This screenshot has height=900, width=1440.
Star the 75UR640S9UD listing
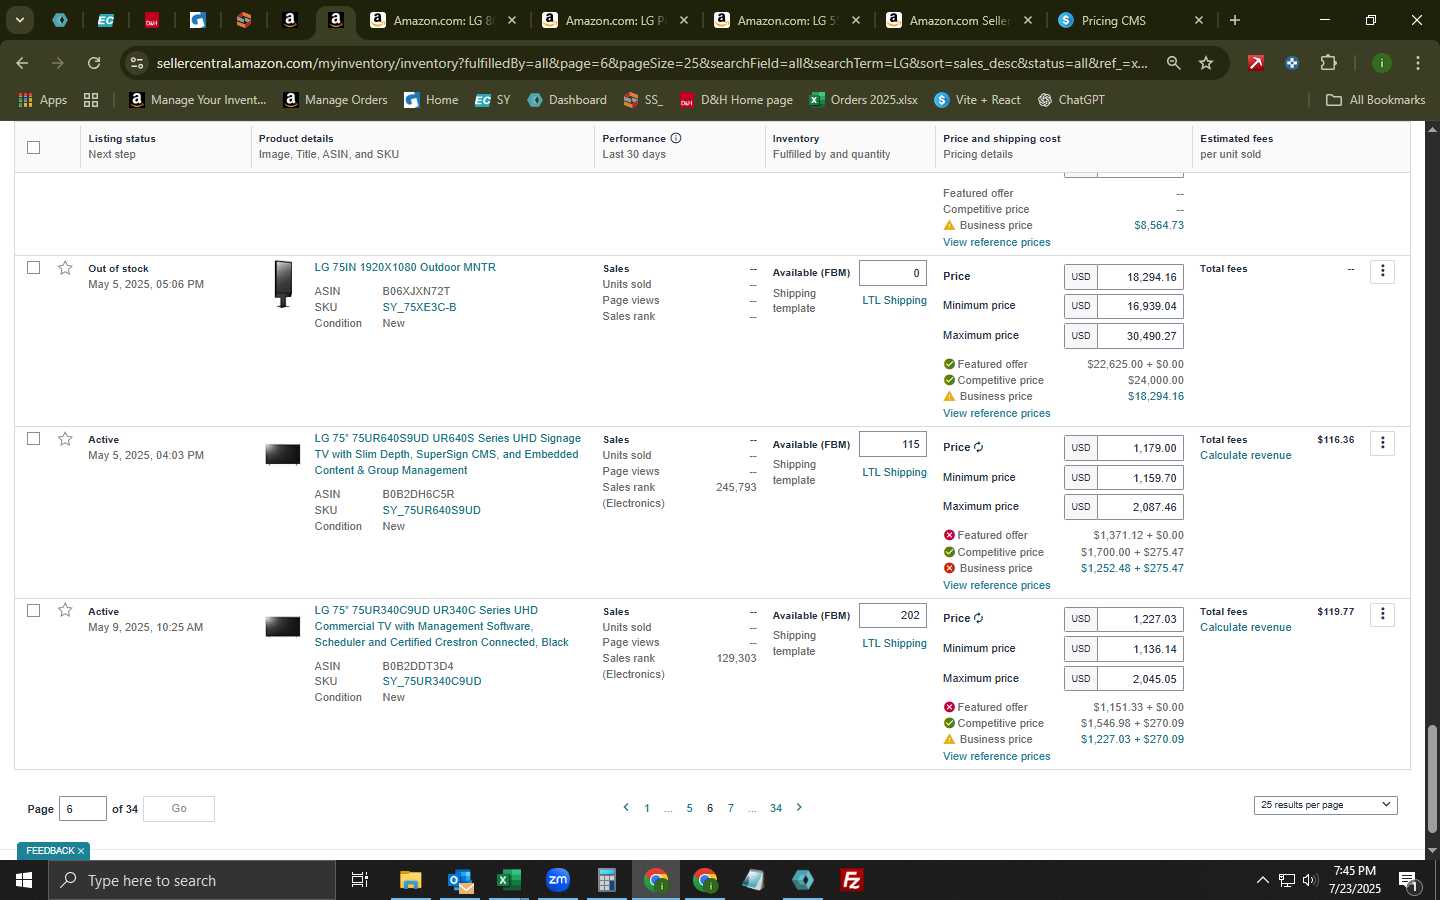(65, 439)
